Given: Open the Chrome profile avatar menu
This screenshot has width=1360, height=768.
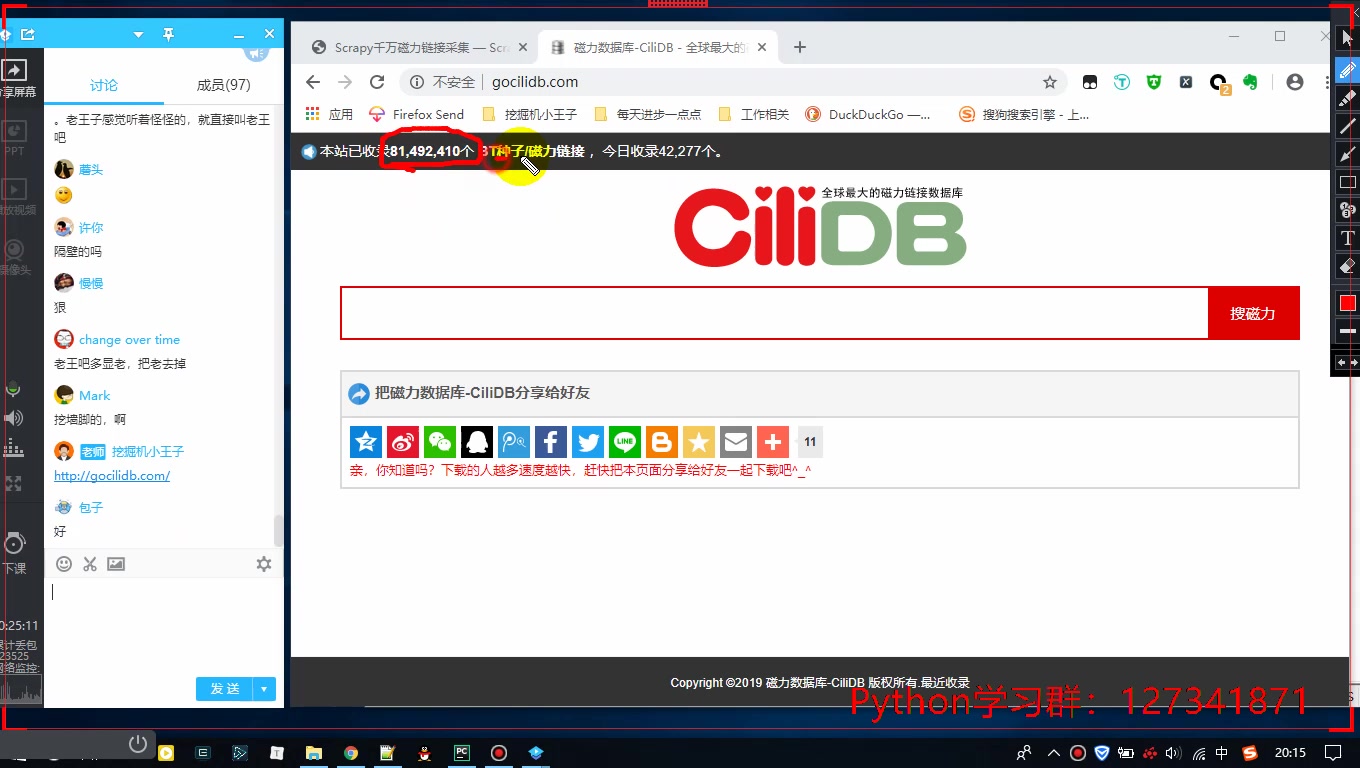Looking at the screenshot, I should point(1295,82).
